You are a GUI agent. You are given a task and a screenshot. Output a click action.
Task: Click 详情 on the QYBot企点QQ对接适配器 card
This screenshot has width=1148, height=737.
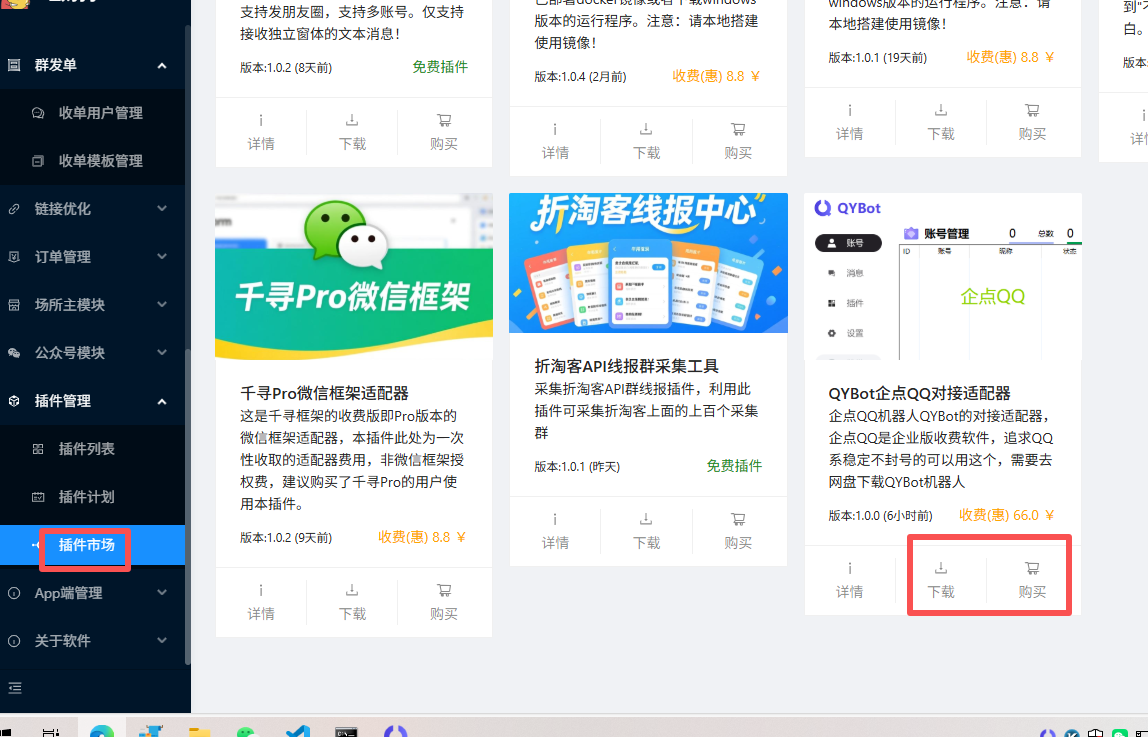[x=849, y=591]
